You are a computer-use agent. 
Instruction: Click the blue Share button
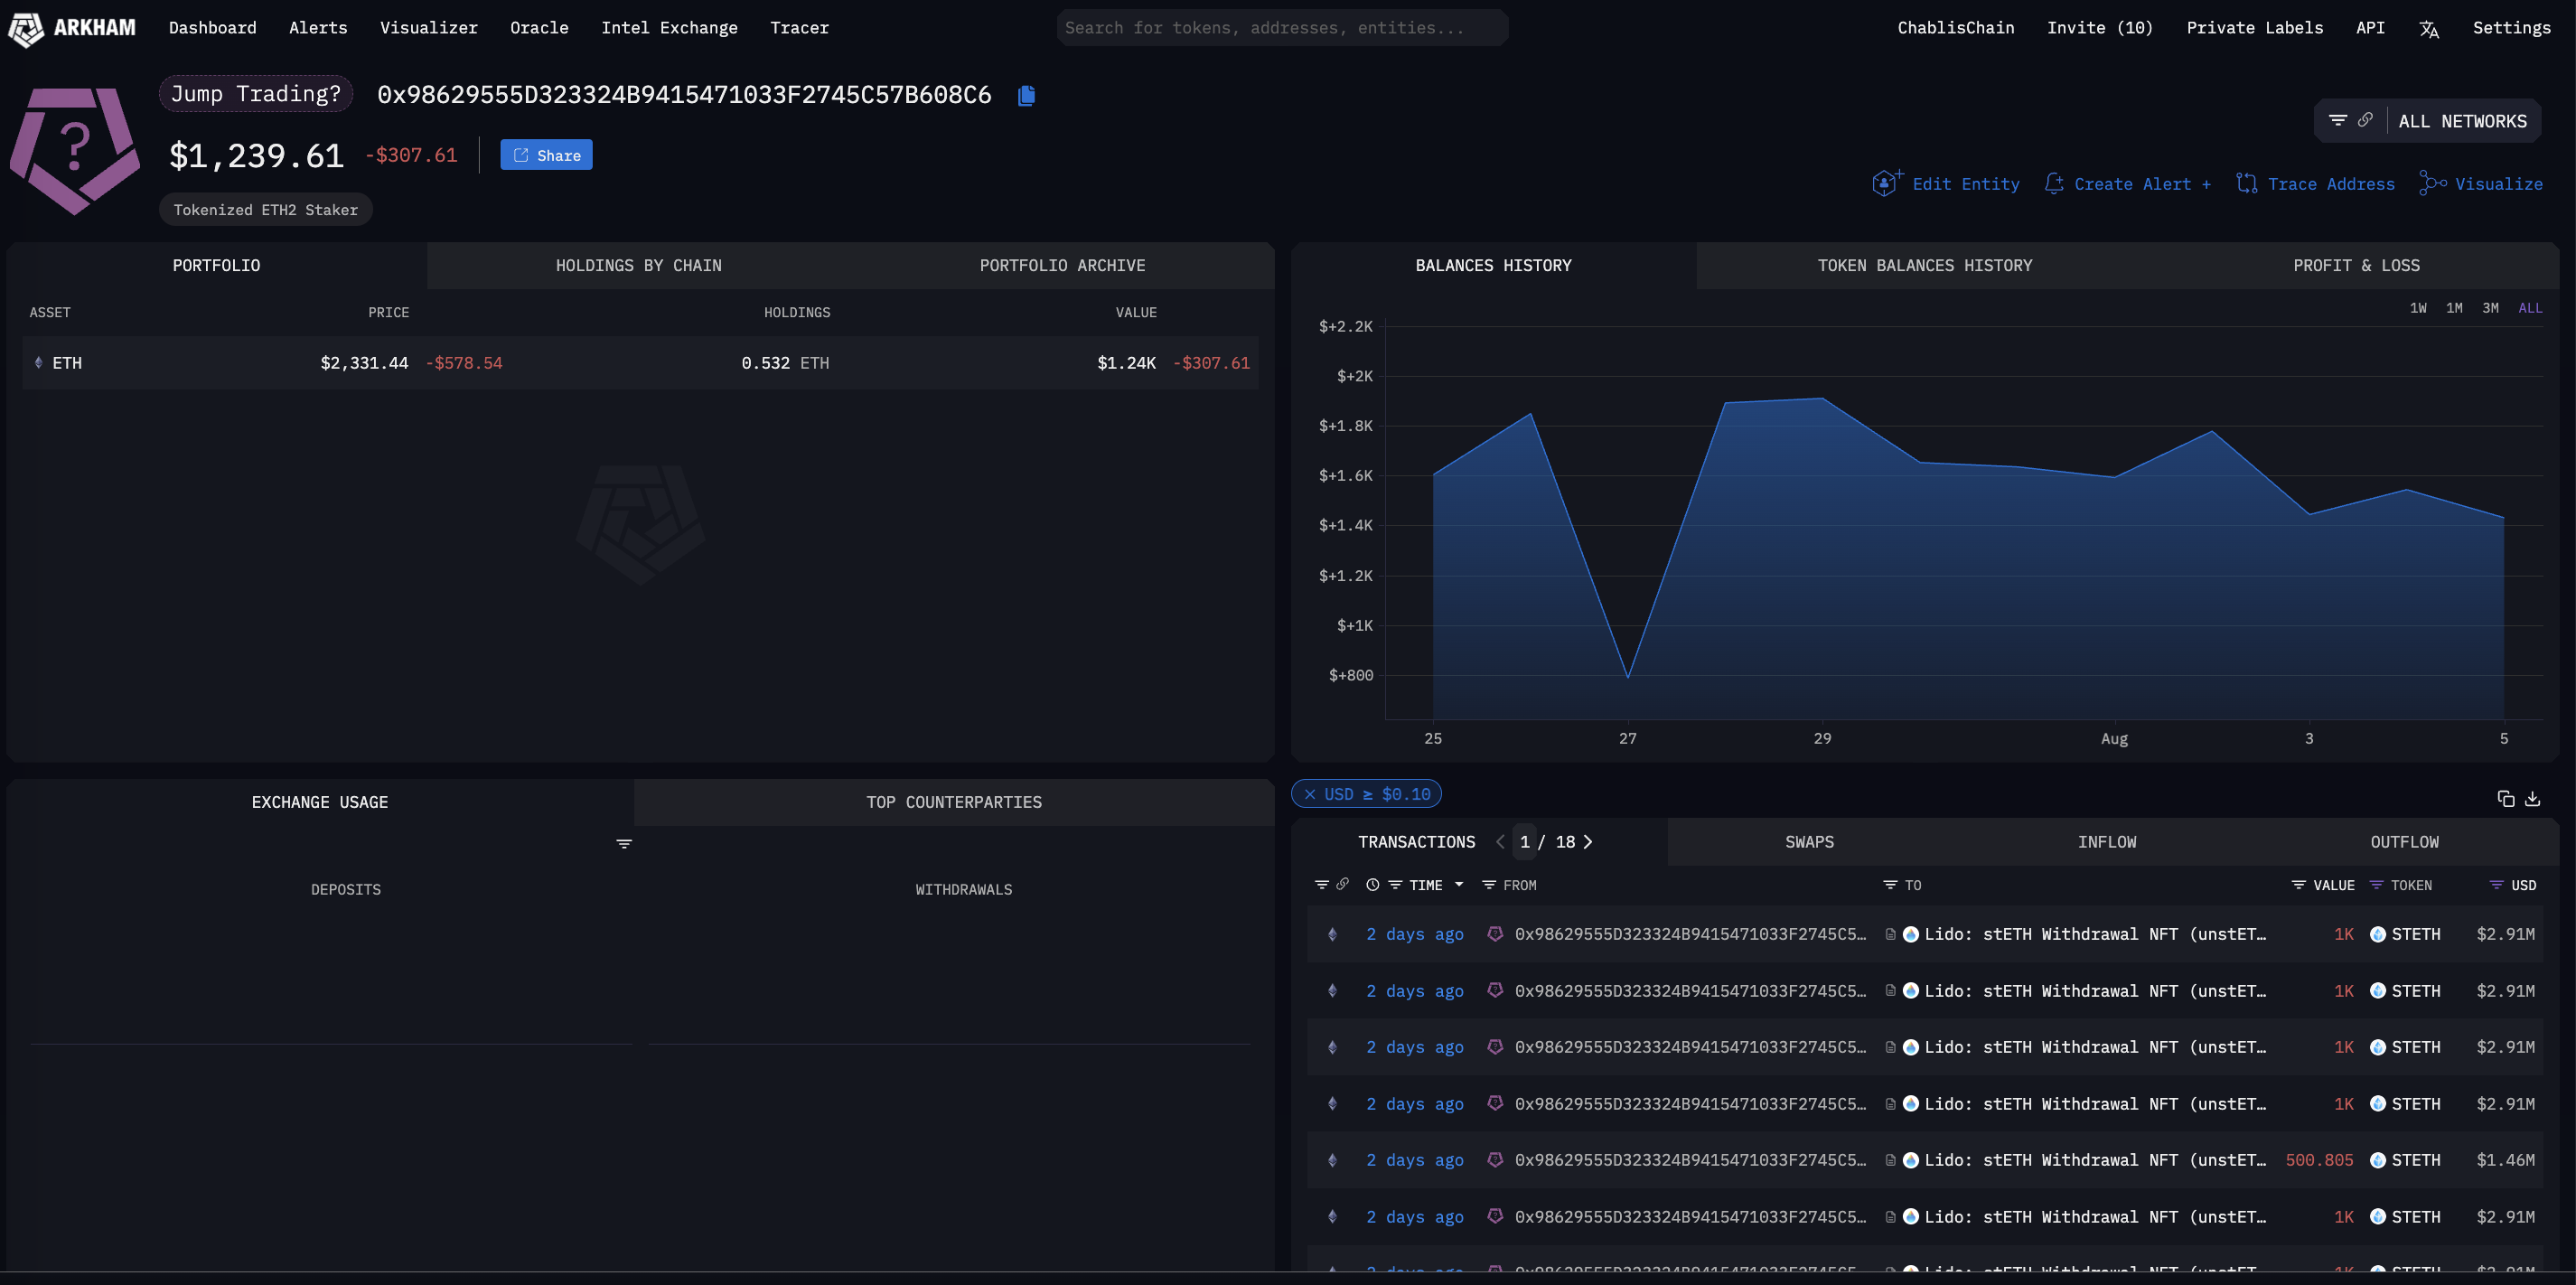[x=546, y=155]
